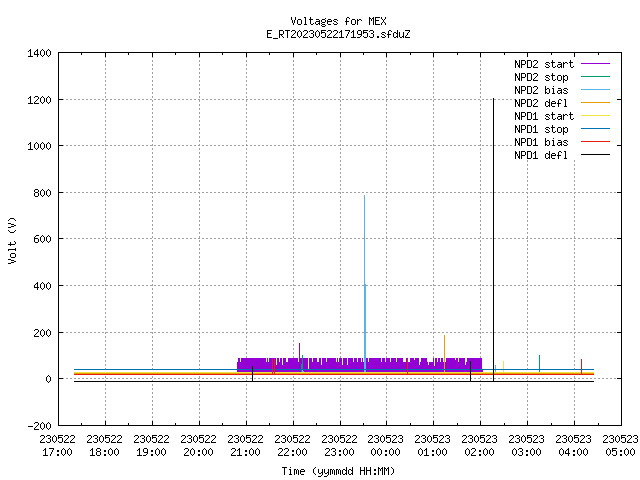This screenshot has height=480, width=640.
Task: Click the x-axis tick 230523 01:00
Action: pos(432,446)
